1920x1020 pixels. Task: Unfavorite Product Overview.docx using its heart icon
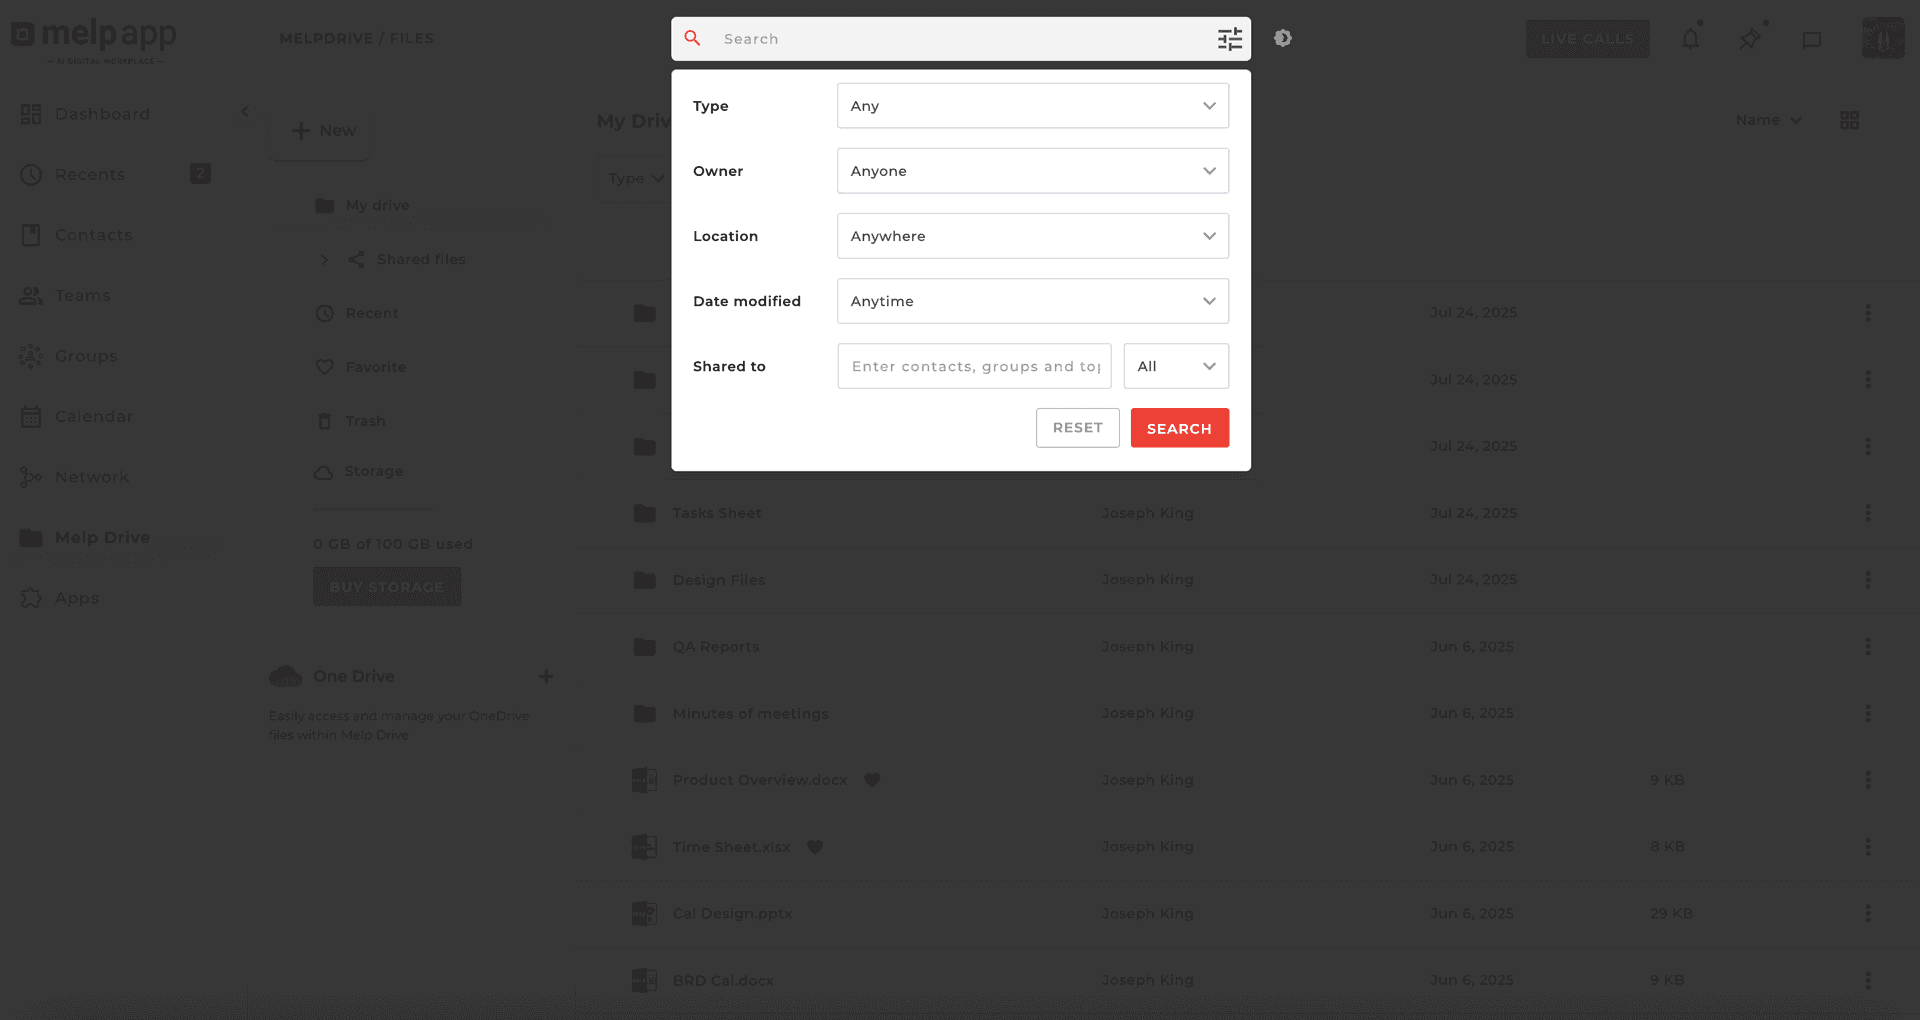coord(872,780)
